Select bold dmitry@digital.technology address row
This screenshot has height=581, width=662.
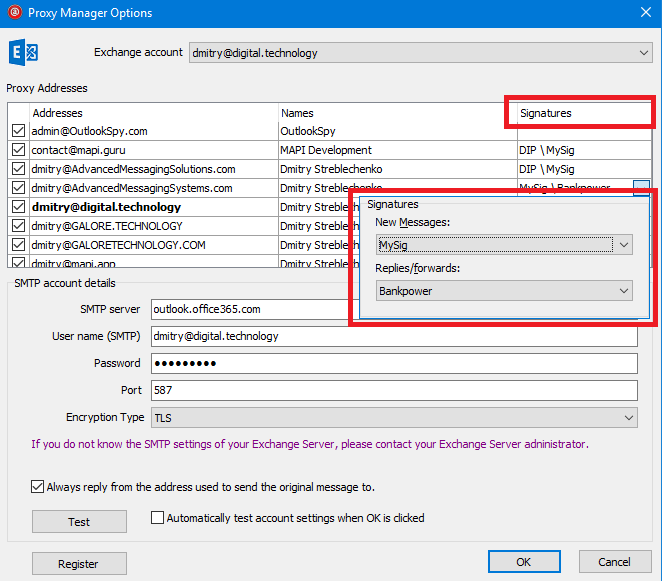coord(106,207)
